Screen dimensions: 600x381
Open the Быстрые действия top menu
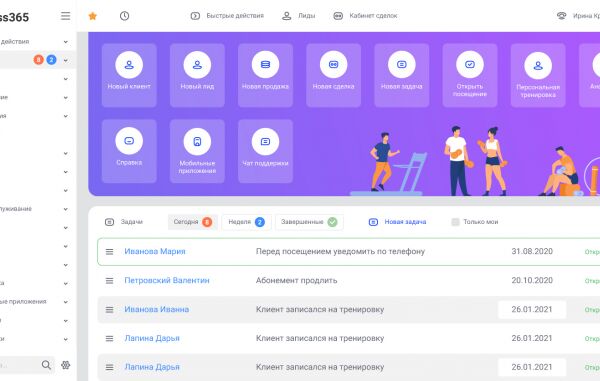[x=227, y=16]
